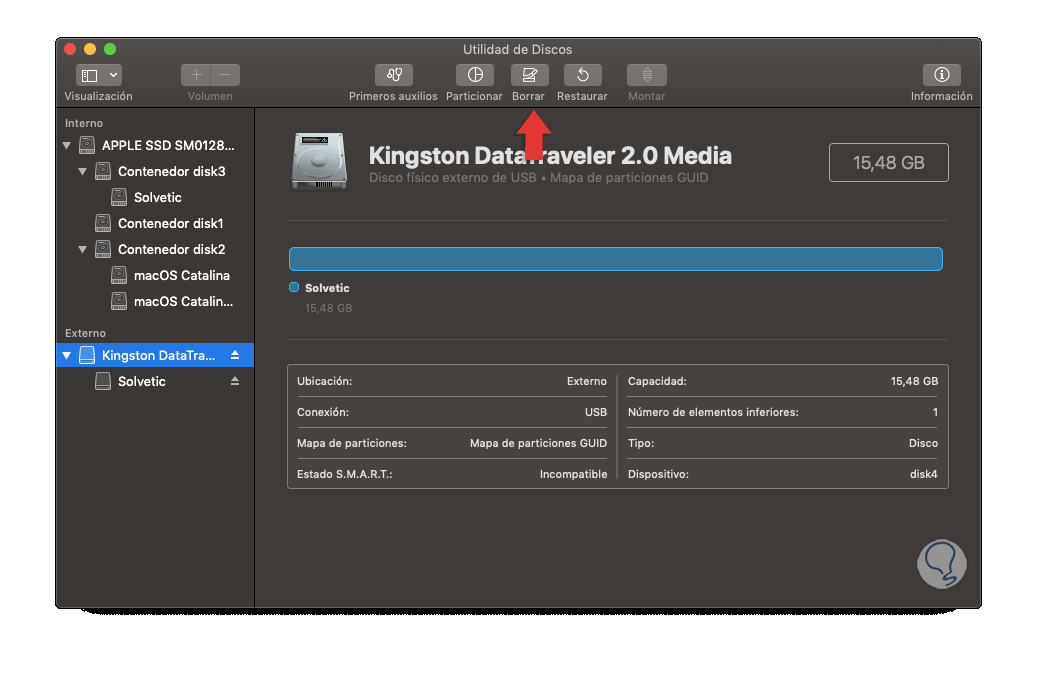Click the Estado S.M.A.R.T. Incompatible value

point(573,474)
